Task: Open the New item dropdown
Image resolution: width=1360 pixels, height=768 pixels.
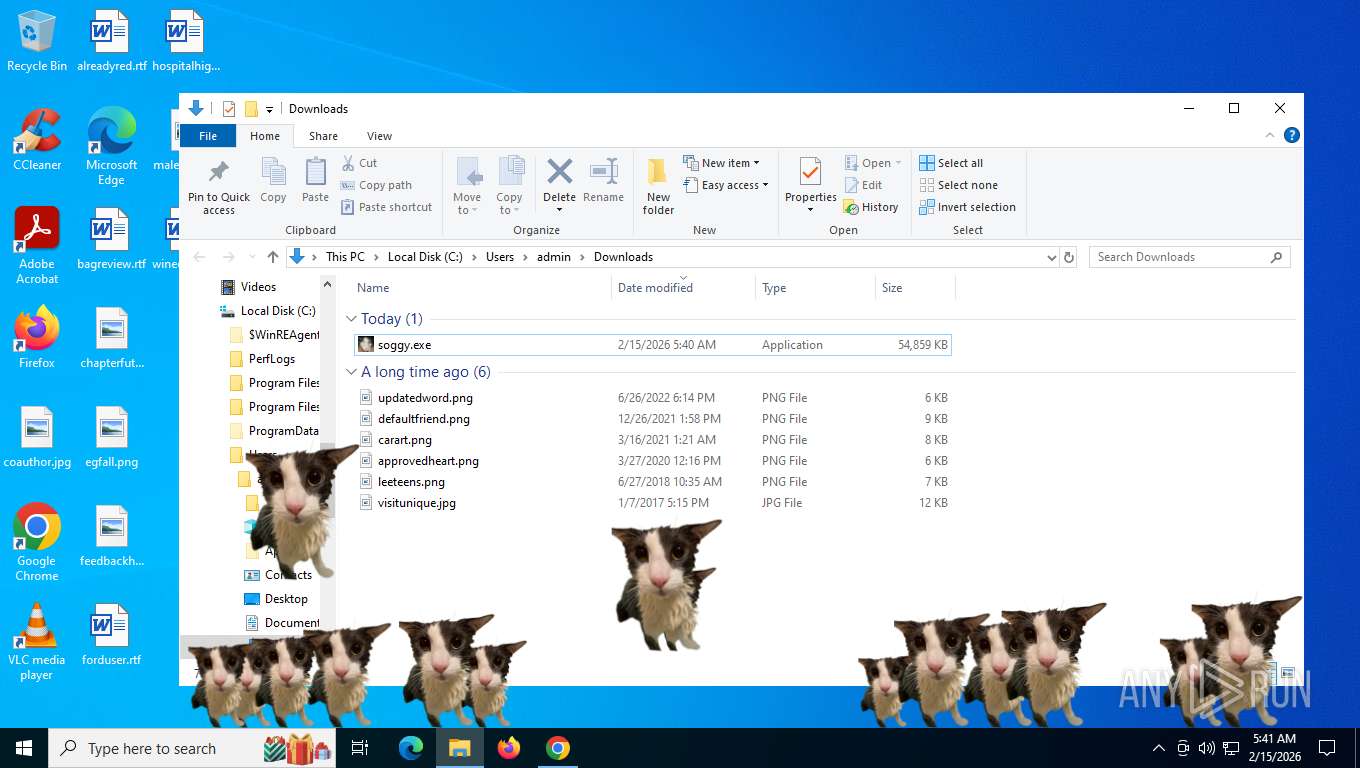Action: (x=721, y=163)
